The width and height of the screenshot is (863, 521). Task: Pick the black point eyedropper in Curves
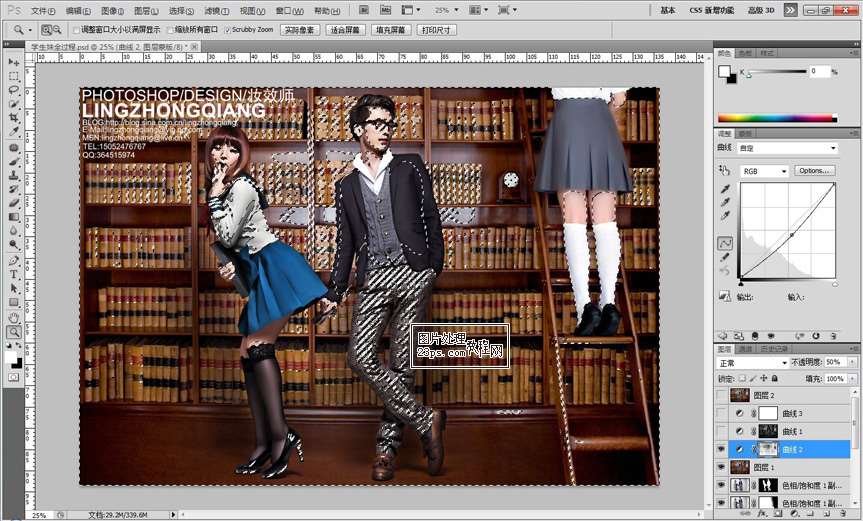coord(725,189)
